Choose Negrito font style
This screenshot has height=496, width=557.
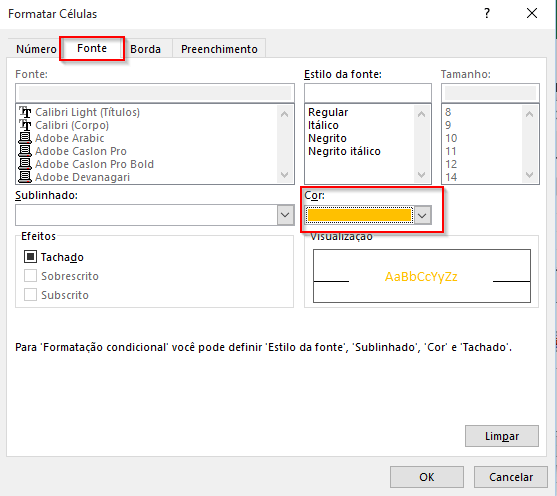coord(327,138)
